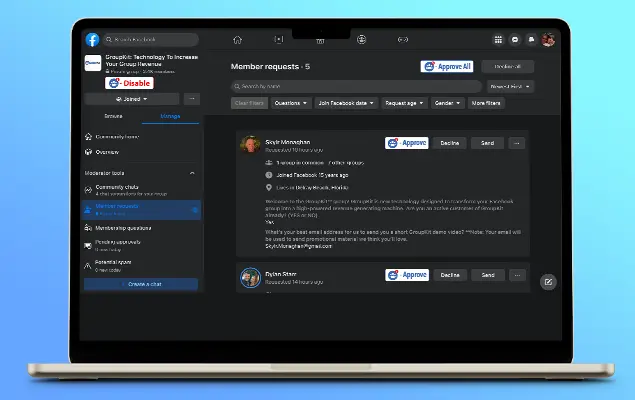Open the Home feed icon
Screen dimensions: 635x400
point(237,40)
